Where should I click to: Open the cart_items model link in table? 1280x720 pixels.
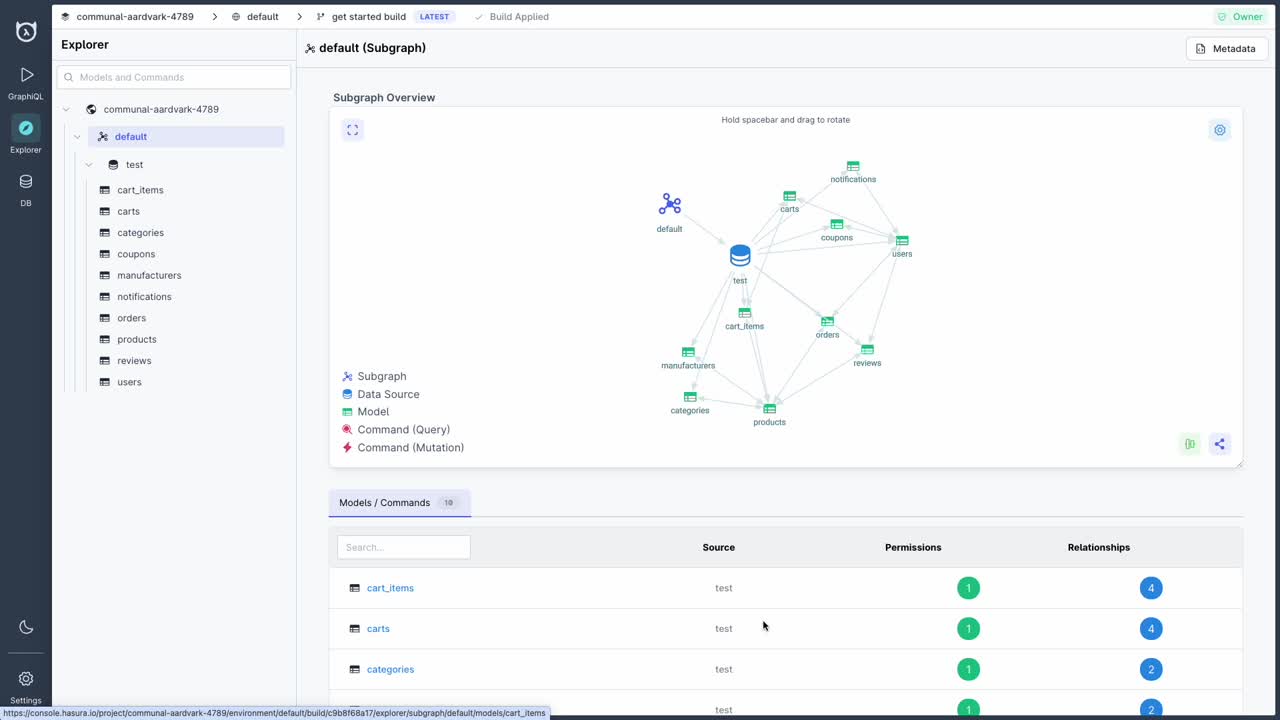point(390,588)
